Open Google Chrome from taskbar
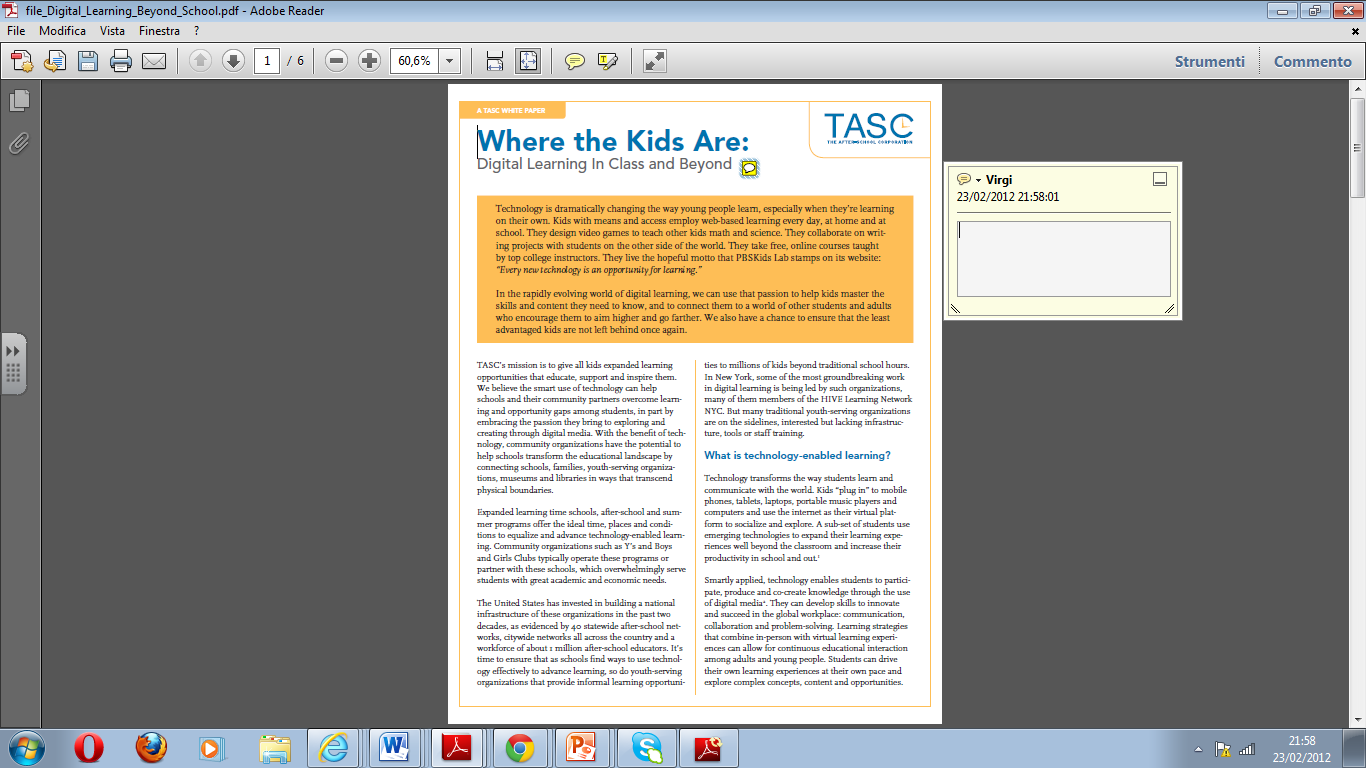The height and width of the screenshot is (768, 1366). [x=519, y=748]
